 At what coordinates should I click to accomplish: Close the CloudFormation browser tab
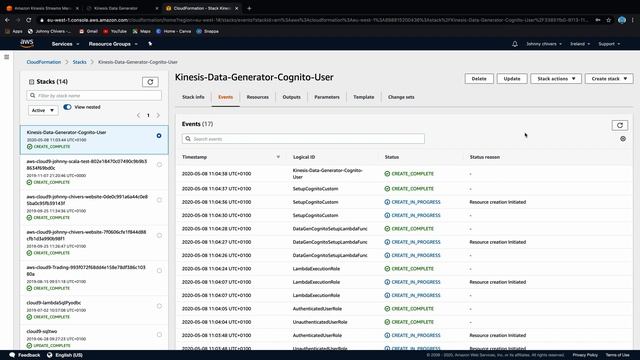236,8
